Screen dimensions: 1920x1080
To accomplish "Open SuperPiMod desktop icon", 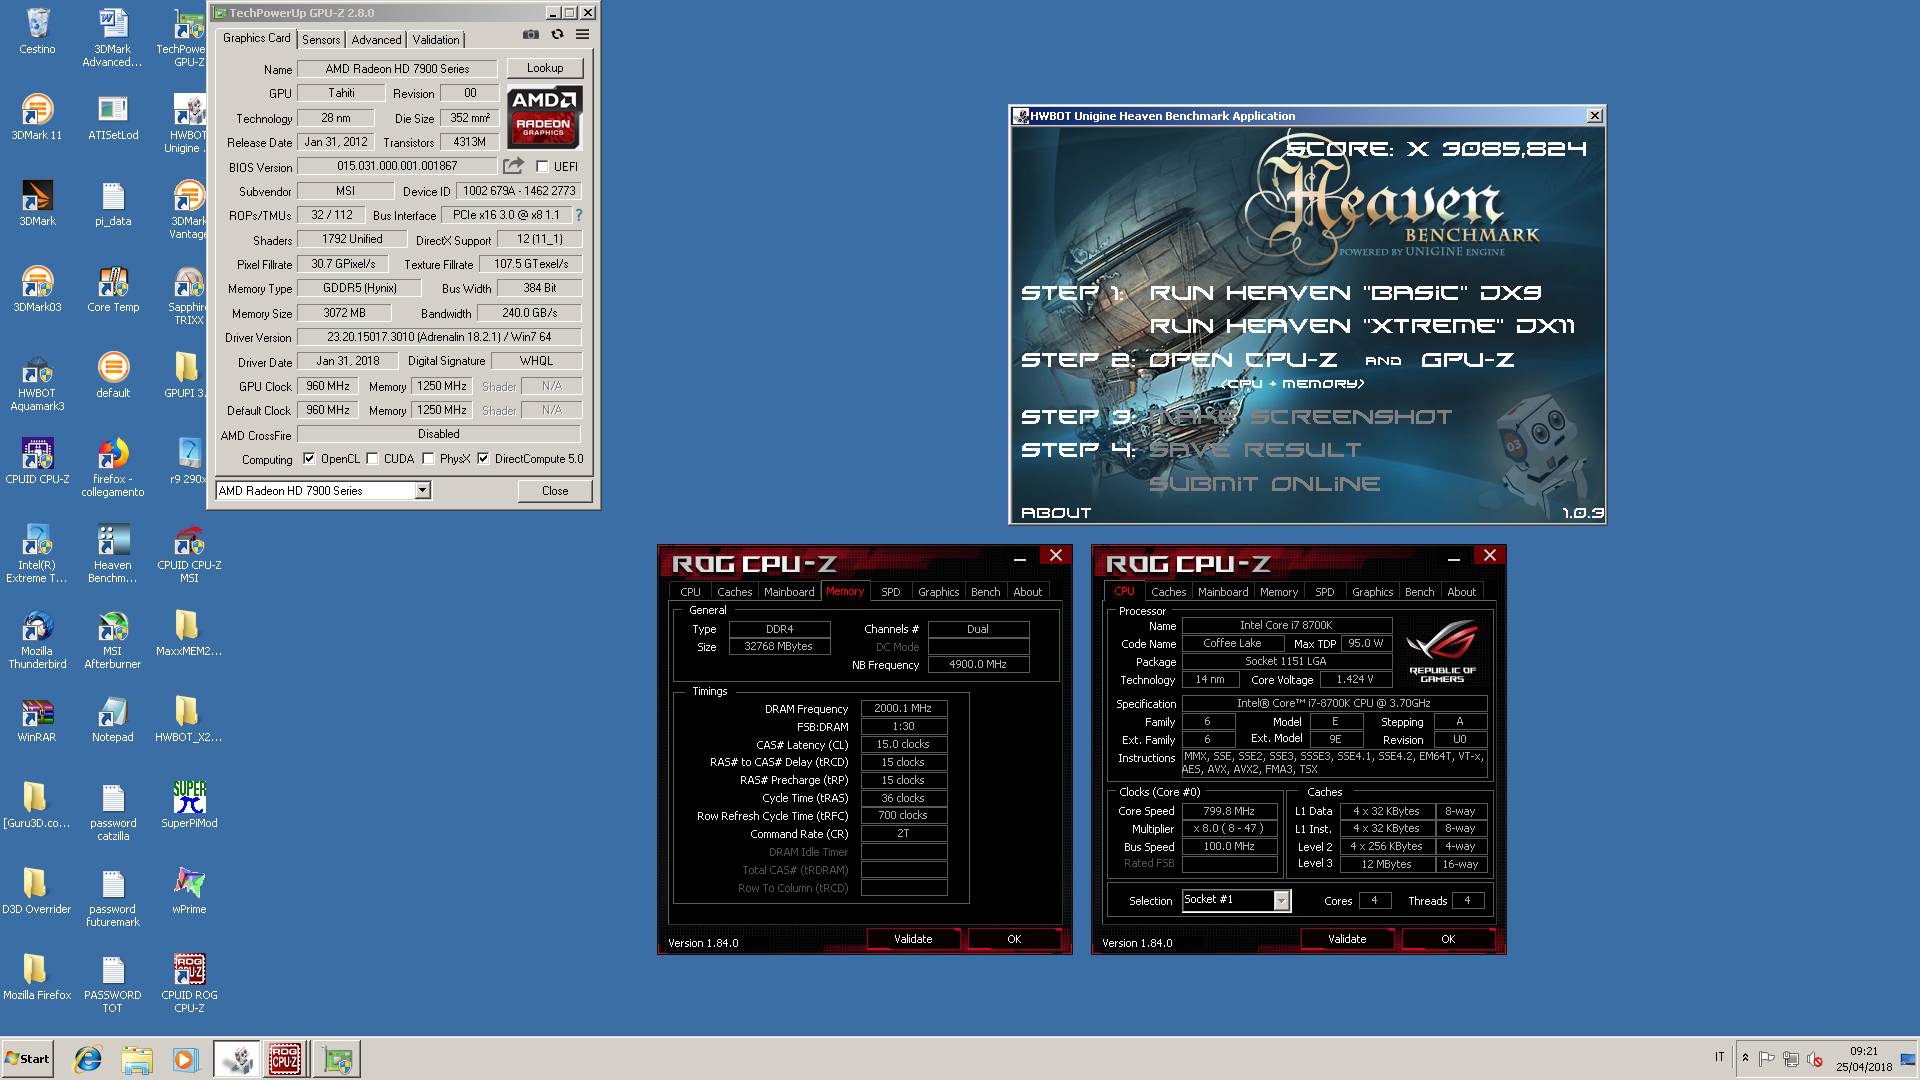I will coord(189,805).
